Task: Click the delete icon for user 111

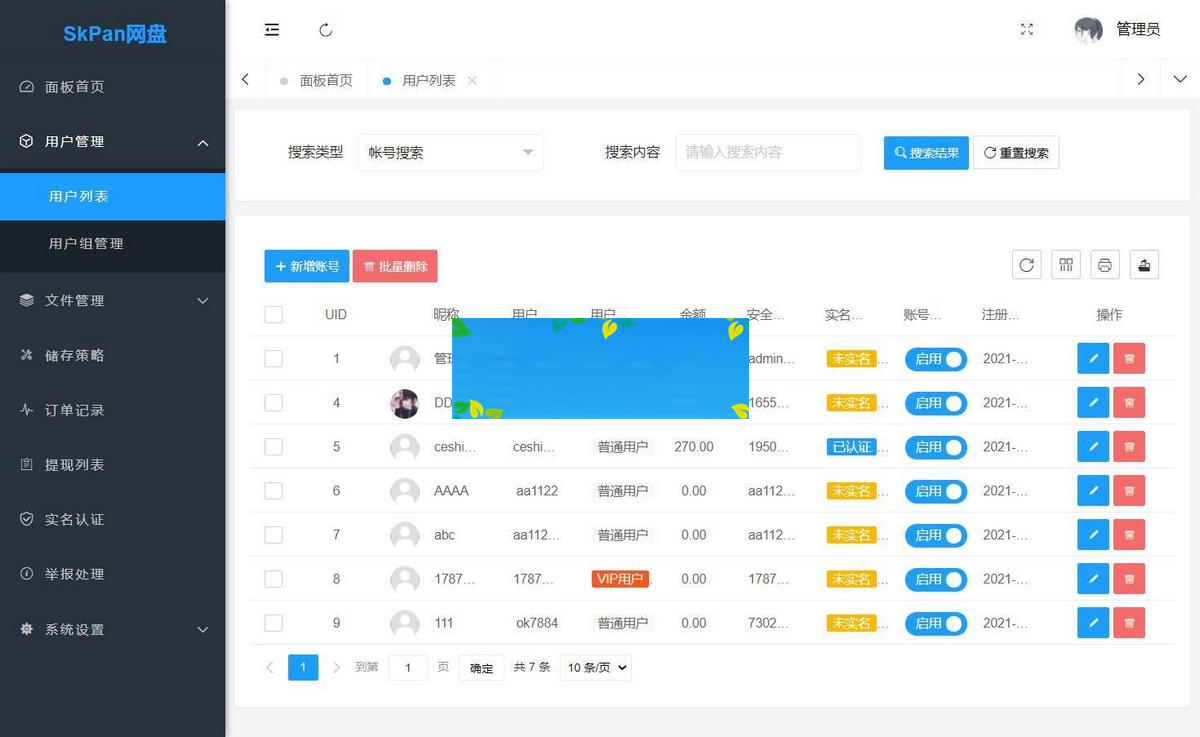Action: point(1129,622)
